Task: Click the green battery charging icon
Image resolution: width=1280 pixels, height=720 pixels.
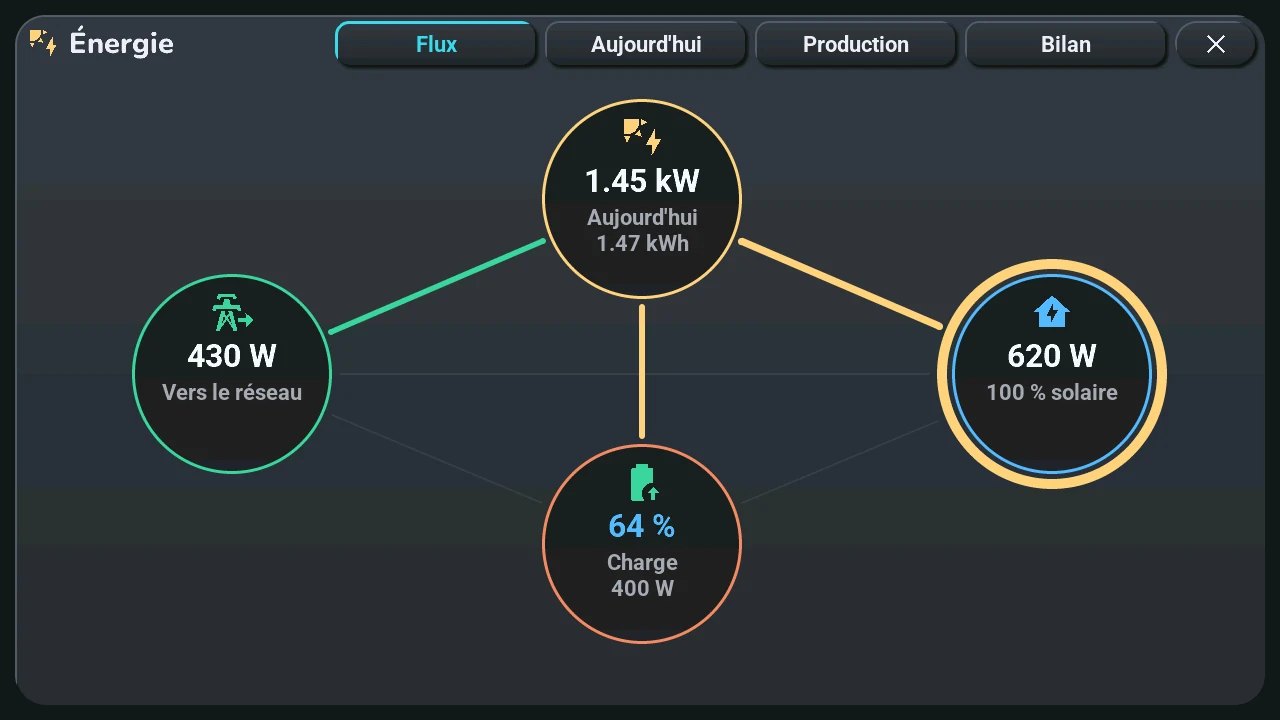Action: click(643, 483)
